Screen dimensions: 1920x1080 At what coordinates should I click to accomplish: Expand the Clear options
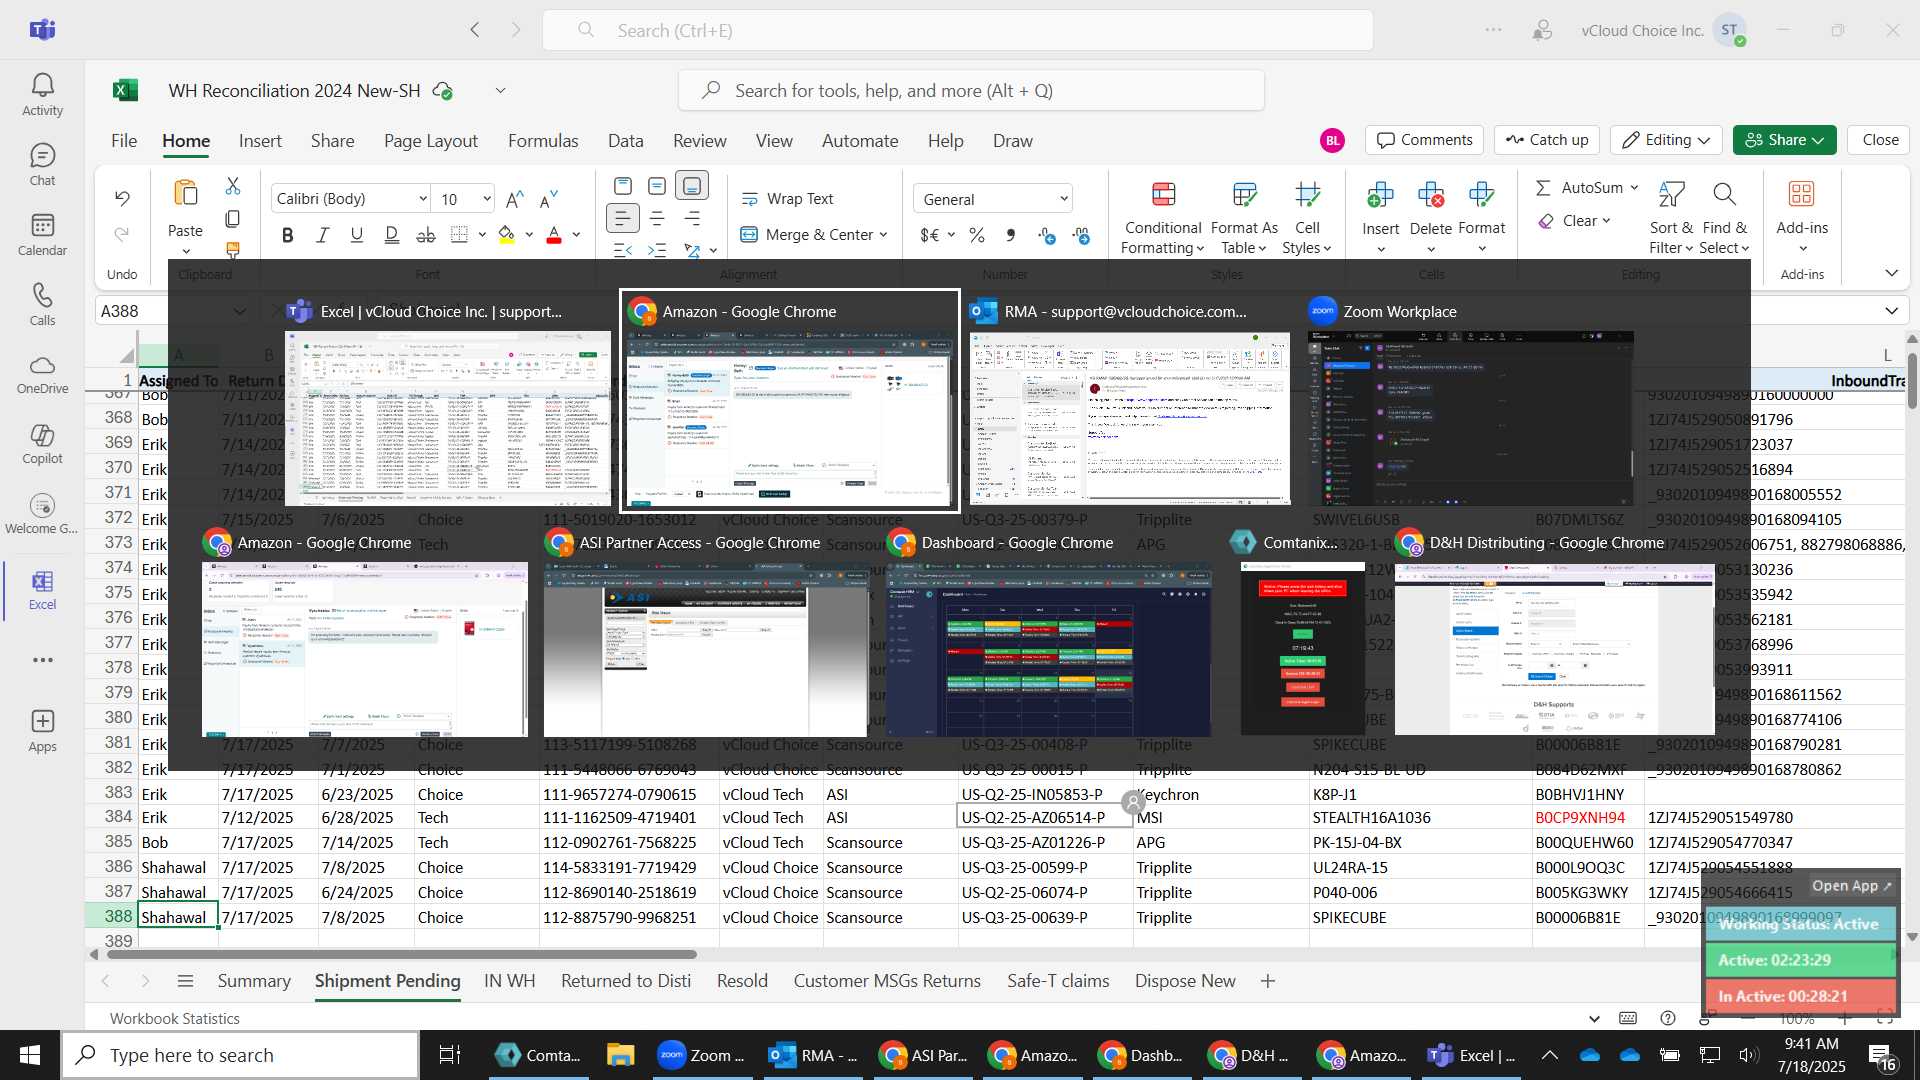[1606, 221]
